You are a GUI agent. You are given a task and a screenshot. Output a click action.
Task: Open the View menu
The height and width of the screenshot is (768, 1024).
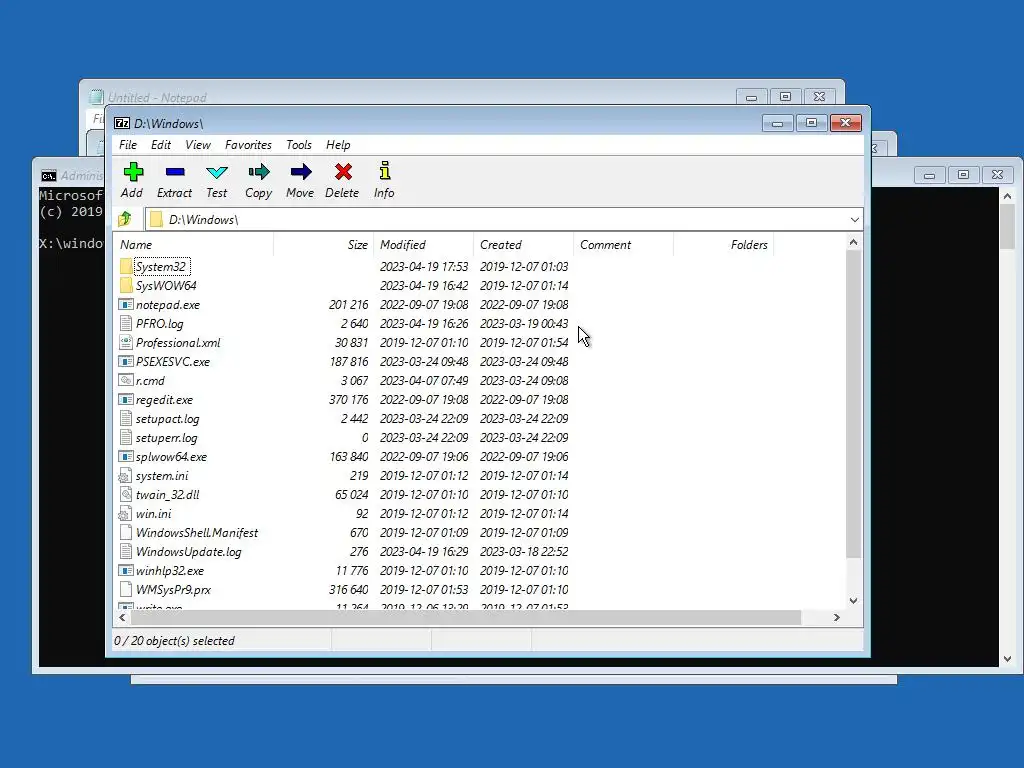pyautogui.click(x=198, y=145)
